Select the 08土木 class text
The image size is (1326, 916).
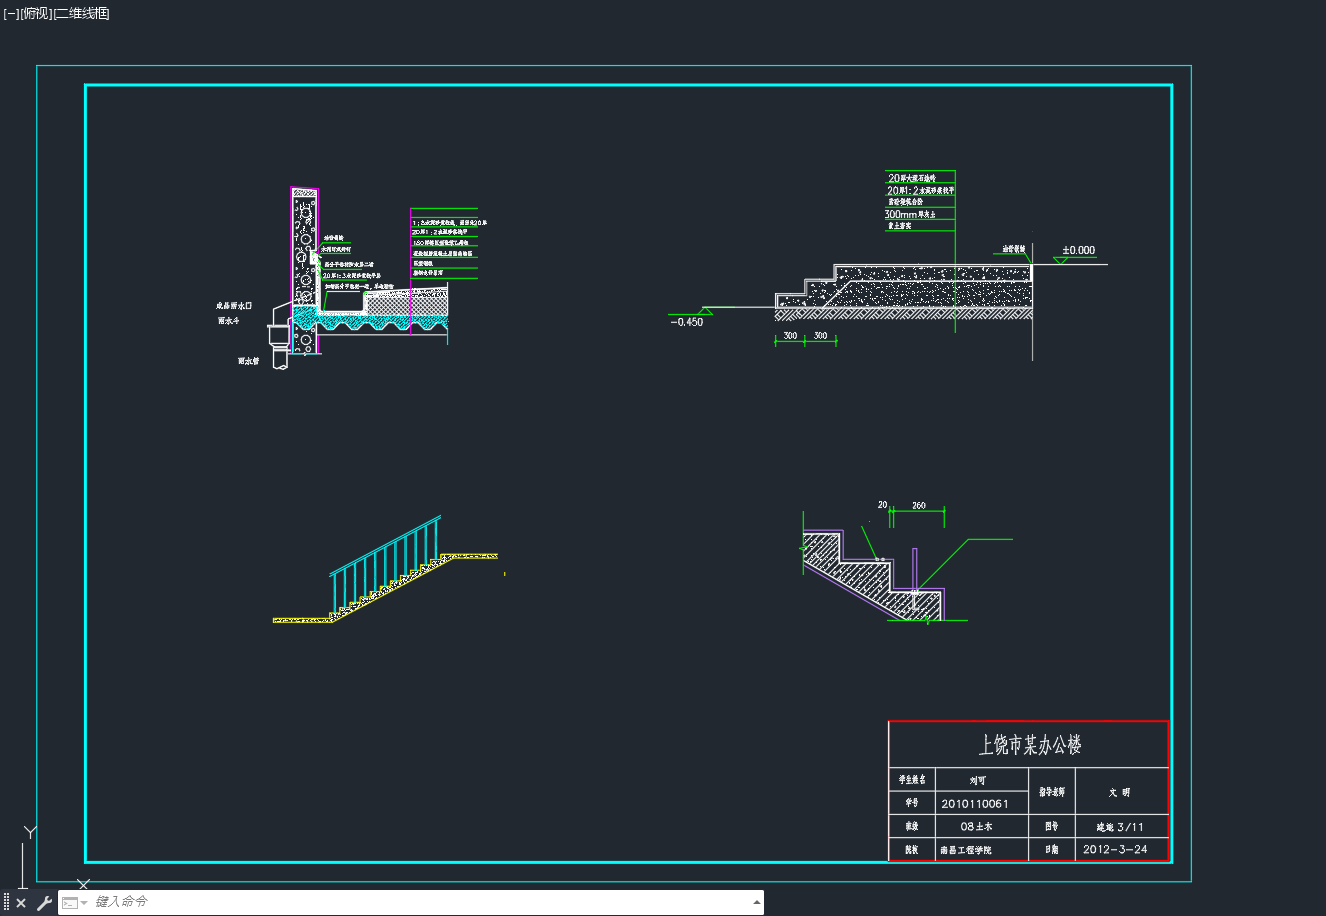click(x=976, y=827)
